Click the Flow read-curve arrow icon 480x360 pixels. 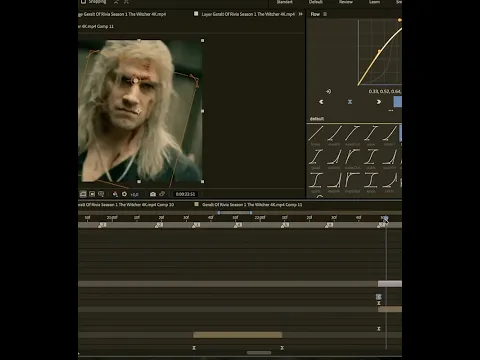pos(328,91)
